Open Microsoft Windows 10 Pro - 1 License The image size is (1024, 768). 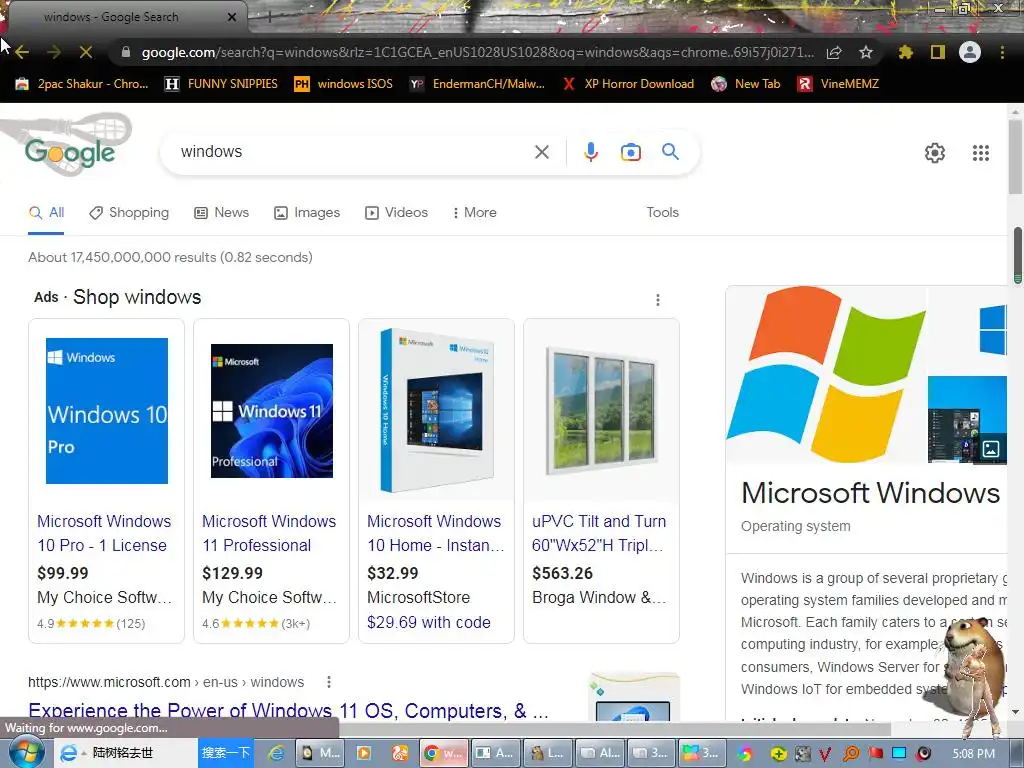pyautogui.click(x=104, y=533)
